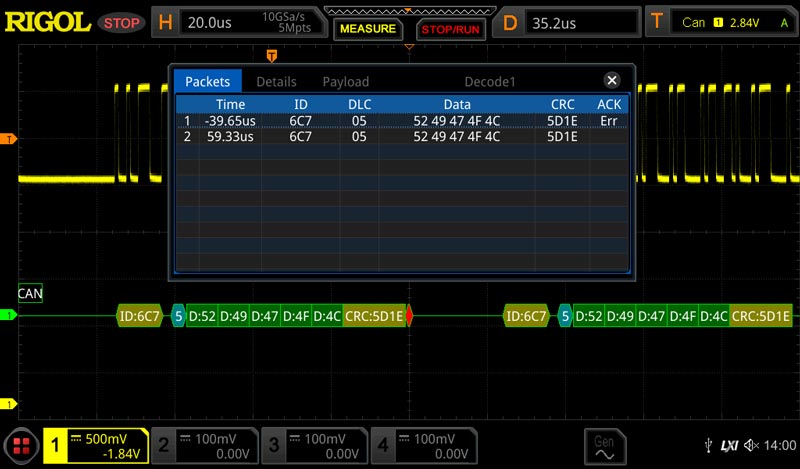Open the horizontal timebase 20.0us box
This screenshot has width=800, height=469.
pos(238,22)
